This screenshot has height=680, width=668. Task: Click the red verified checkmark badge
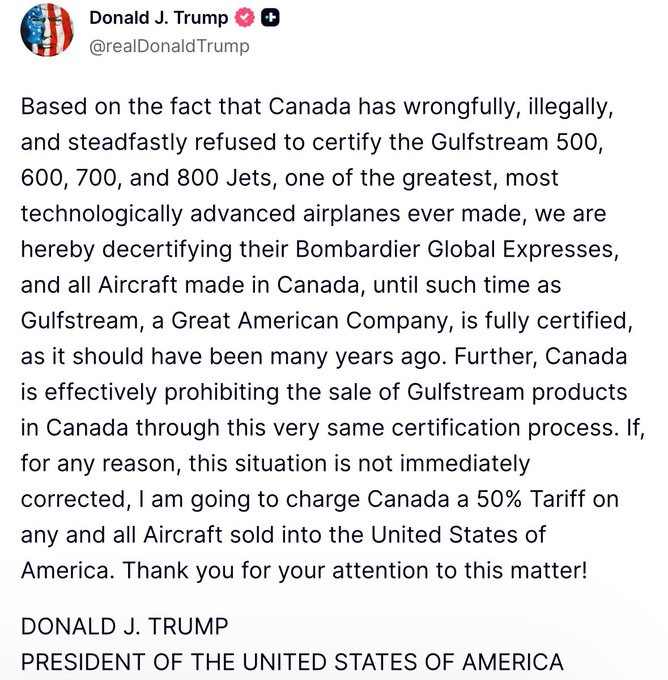tap(245, 19)
